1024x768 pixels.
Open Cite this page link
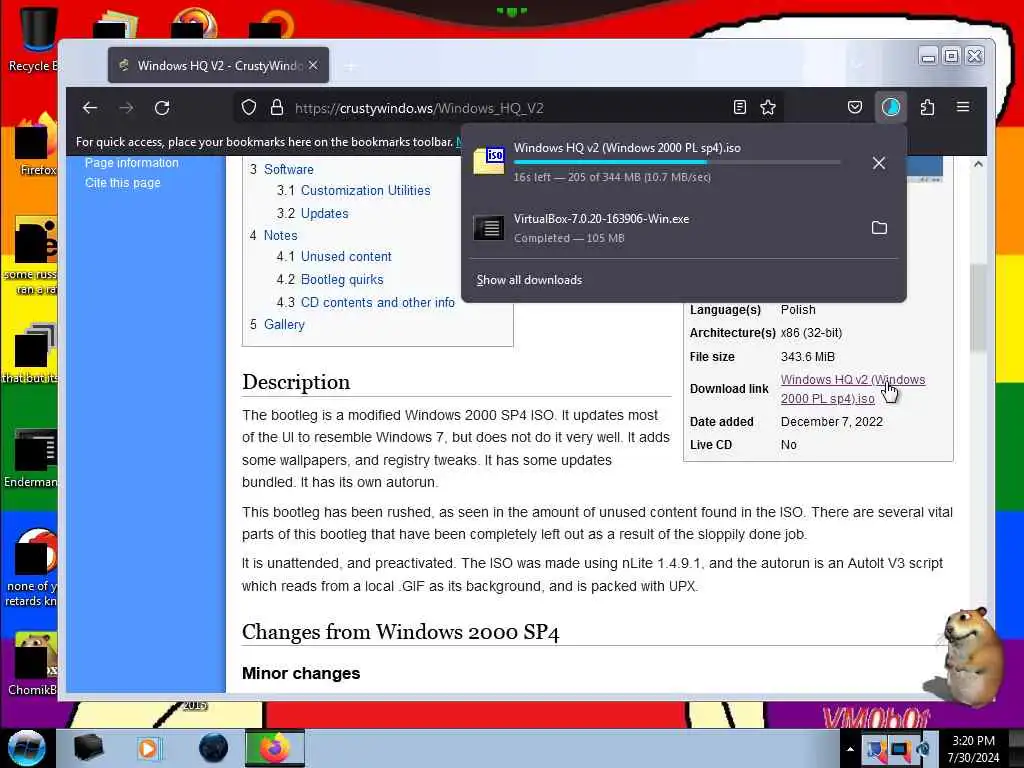(122, 183)
